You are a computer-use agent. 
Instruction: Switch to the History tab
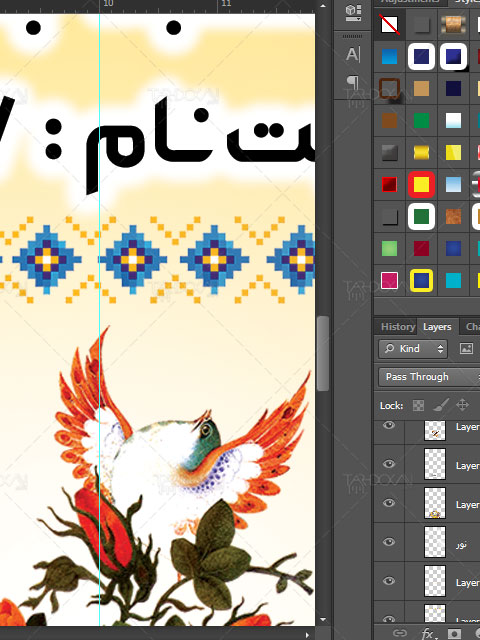(x=398, y=327)
